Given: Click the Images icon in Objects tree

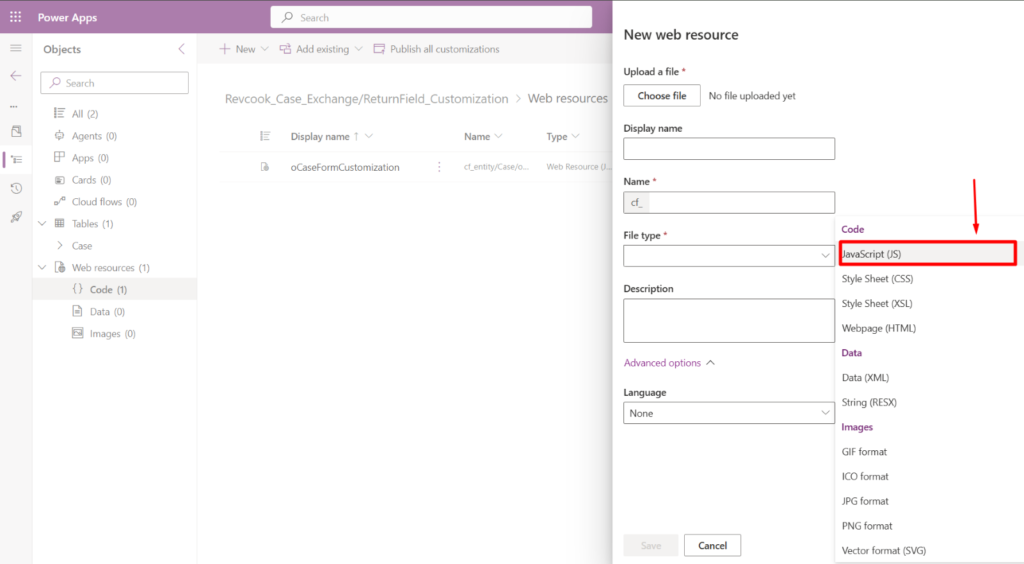Looking at the screenshot, I should (78, 333).
